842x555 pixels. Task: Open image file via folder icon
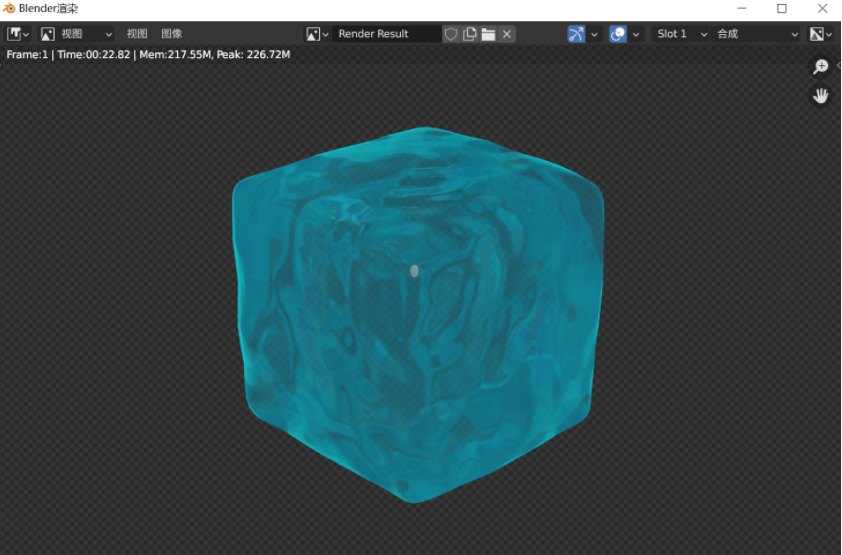(488, 34)
